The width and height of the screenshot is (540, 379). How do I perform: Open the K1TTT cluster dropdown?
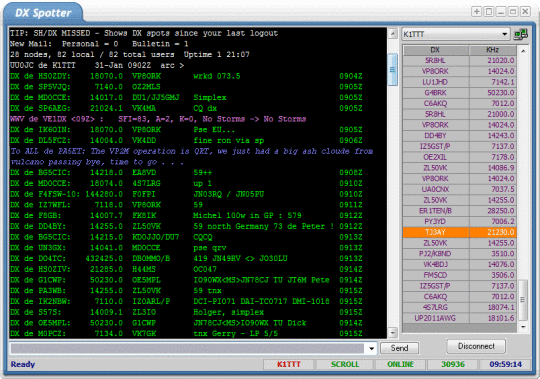pyautogui.click(x=504, y=34)
